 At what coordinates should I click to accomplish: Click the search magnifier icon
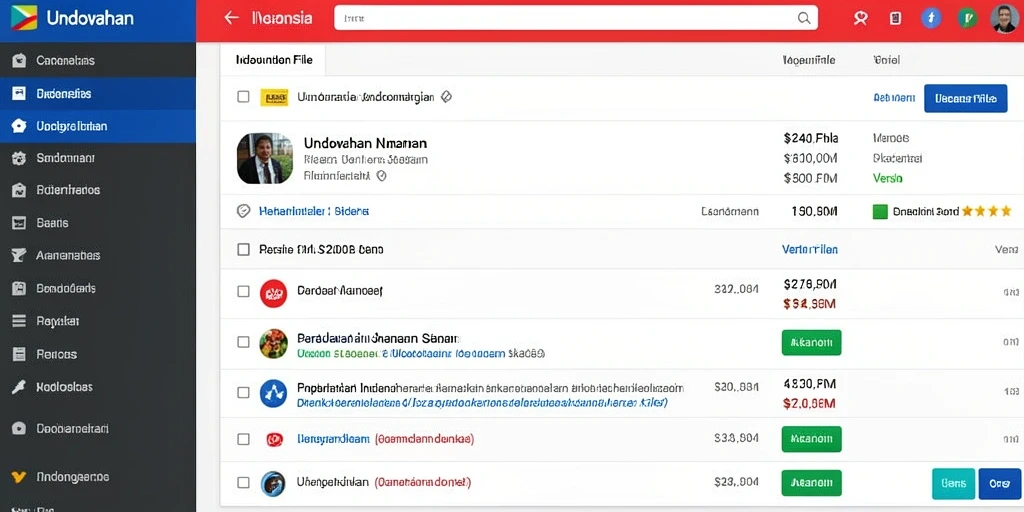(x=804, y=18)
